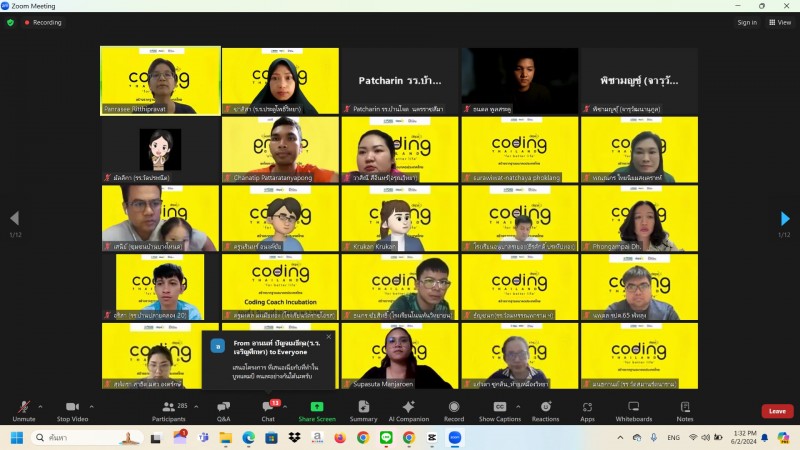Expand video options arrow beside Stop Video
The height and width of the screenshot is (450, 800).
(91, 407)
